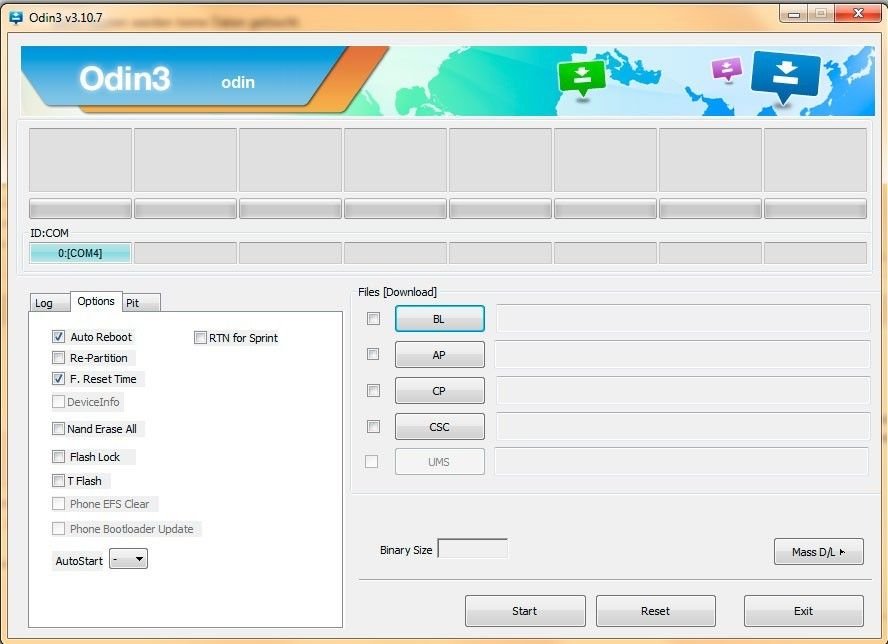
Task: Click the Files [Download] group label
Action: point(398,292)
